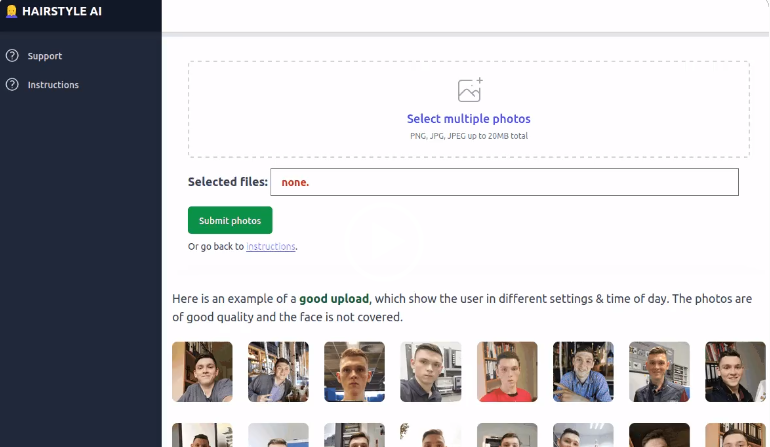Open seventh example photo in office setting
This screenshot has height=447, width=770.
660,372
